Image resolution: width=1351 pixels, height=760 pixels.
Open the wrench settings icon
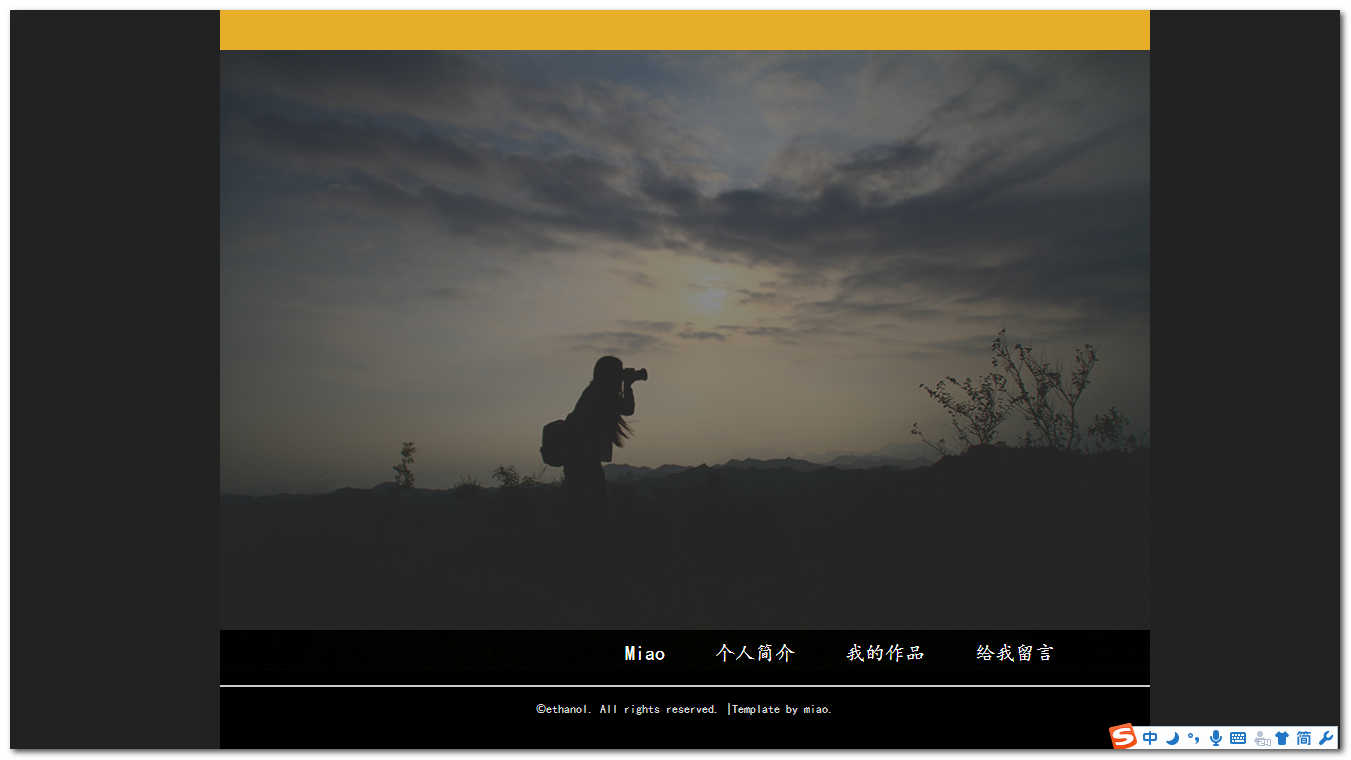1326,738
